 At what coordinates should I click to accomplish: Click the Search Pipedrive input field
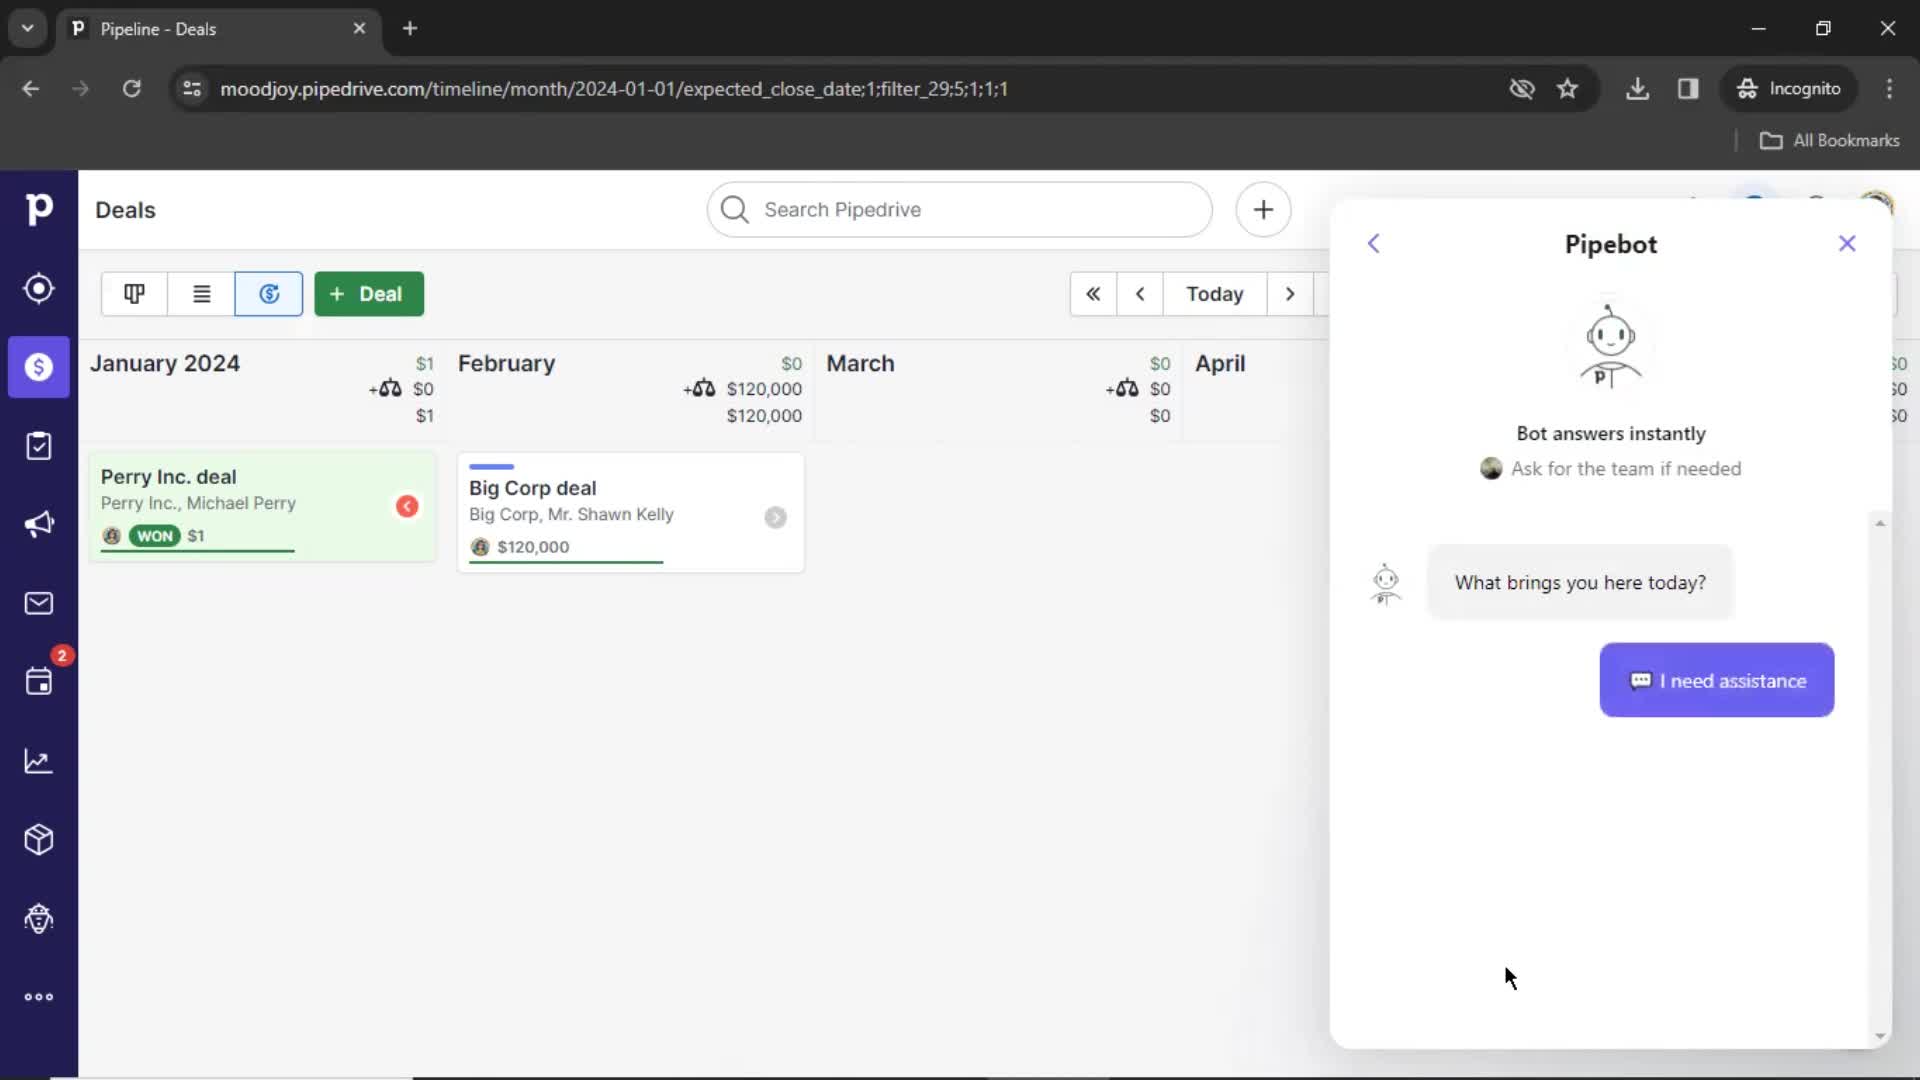pos(961,208)
